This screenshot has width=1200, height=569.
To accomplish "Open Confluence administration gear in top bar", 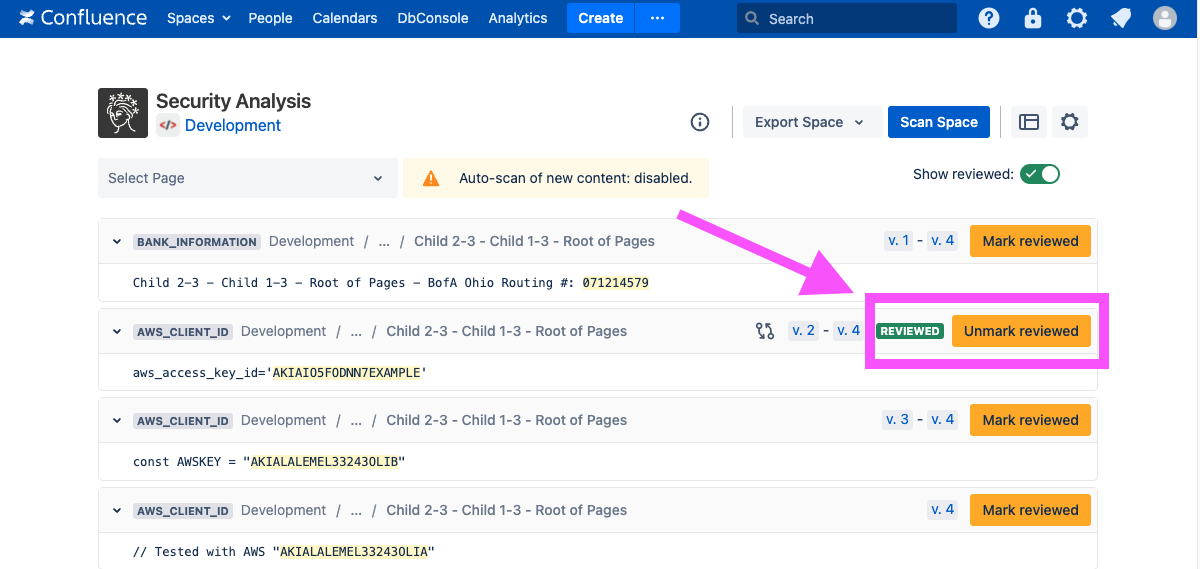I will coord(1077,18).
